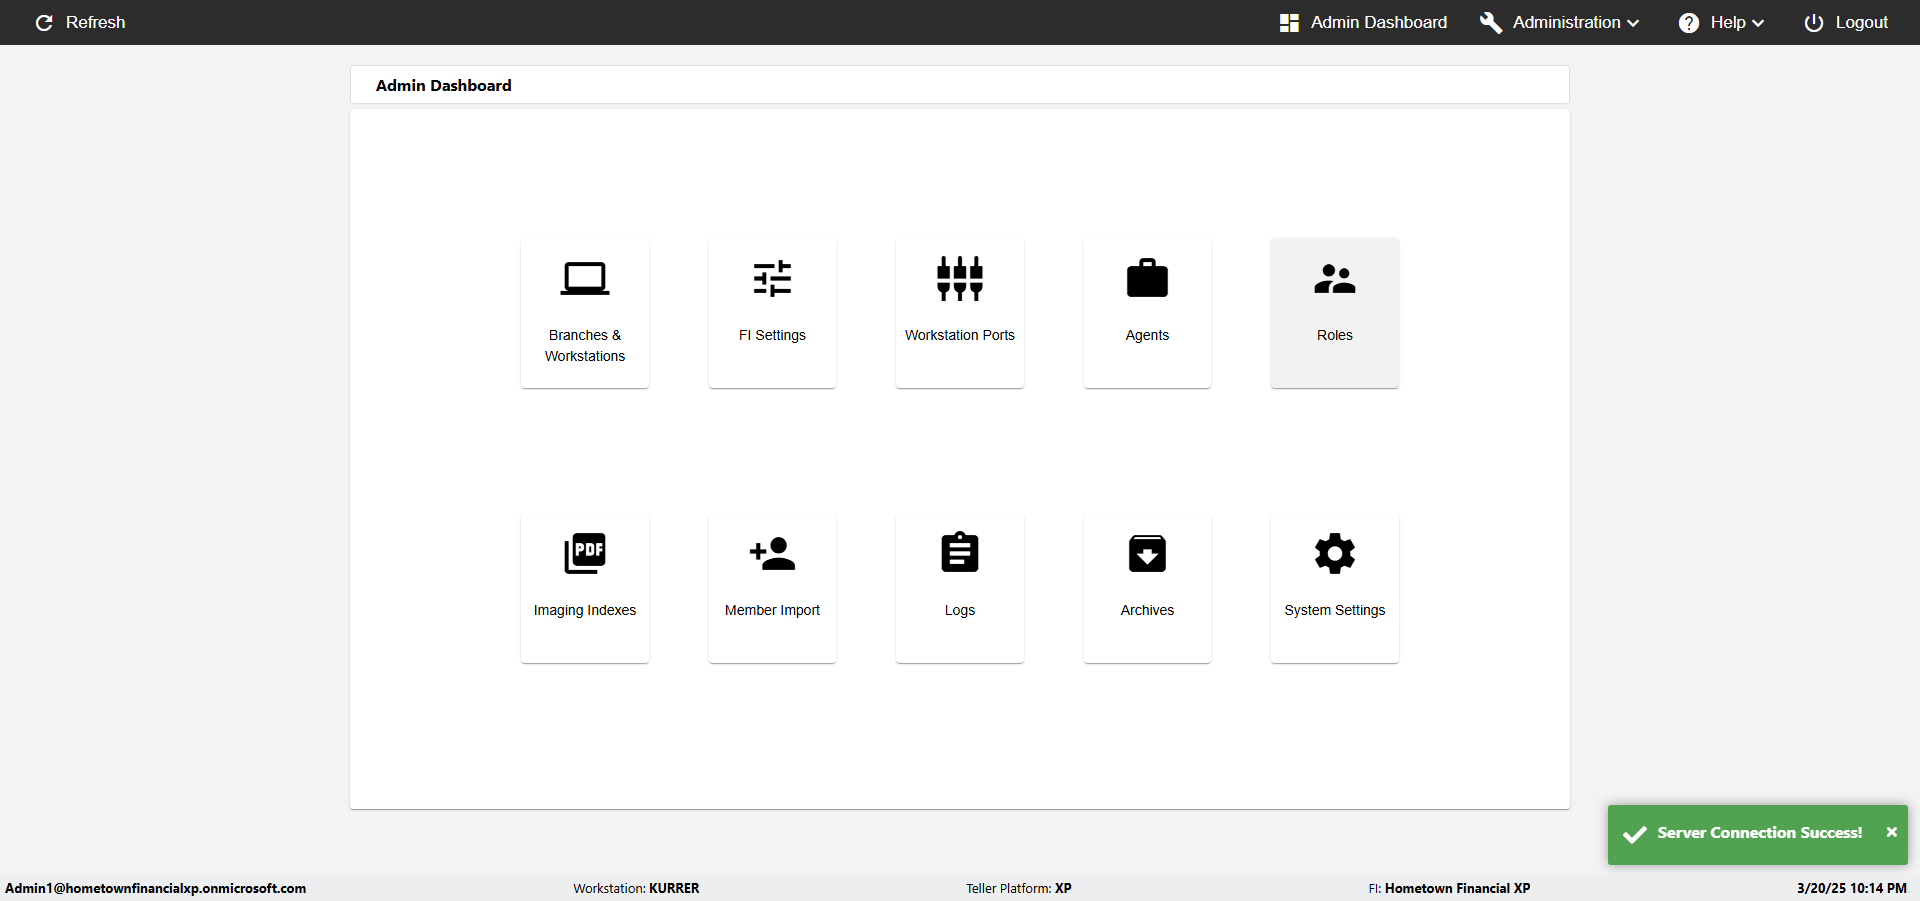Open the Workstation Ports plug icon
The width and height of the screenshot is (1920, 901).
pos(960,279)
